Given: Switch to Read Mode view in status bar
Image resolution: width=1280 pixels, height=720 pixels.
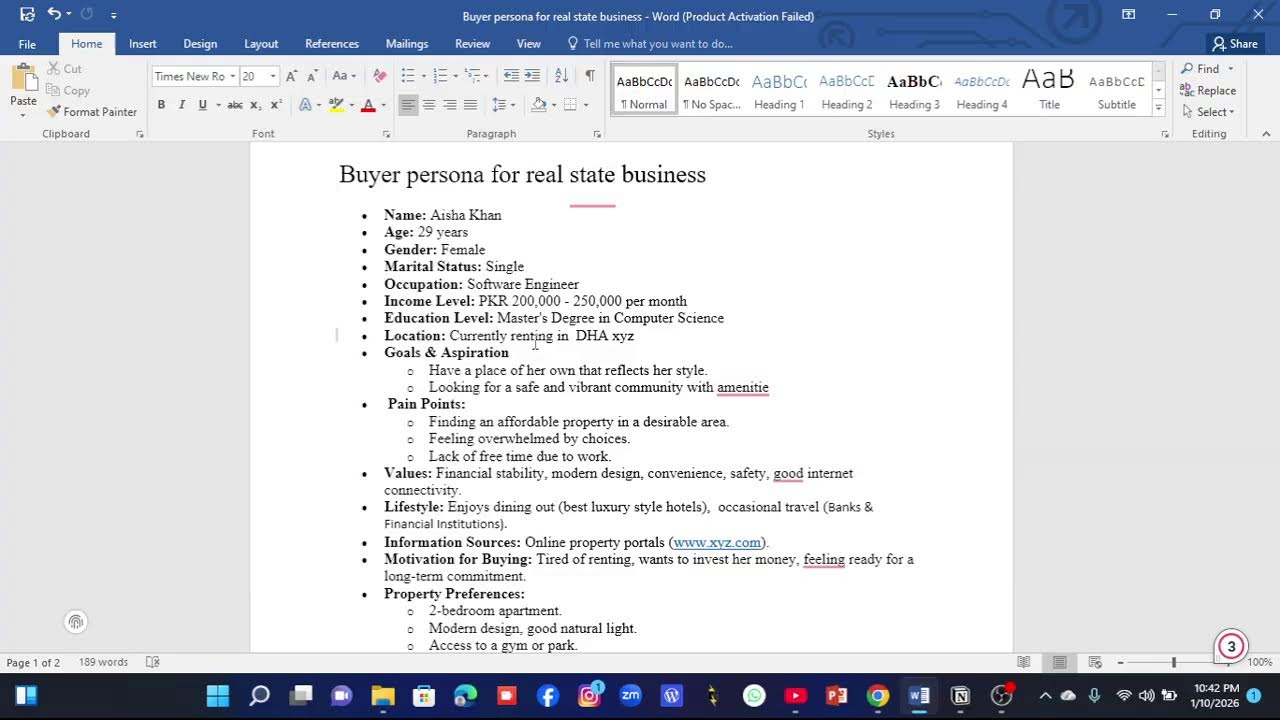Looking at the screenshot, I should 1023,662.
